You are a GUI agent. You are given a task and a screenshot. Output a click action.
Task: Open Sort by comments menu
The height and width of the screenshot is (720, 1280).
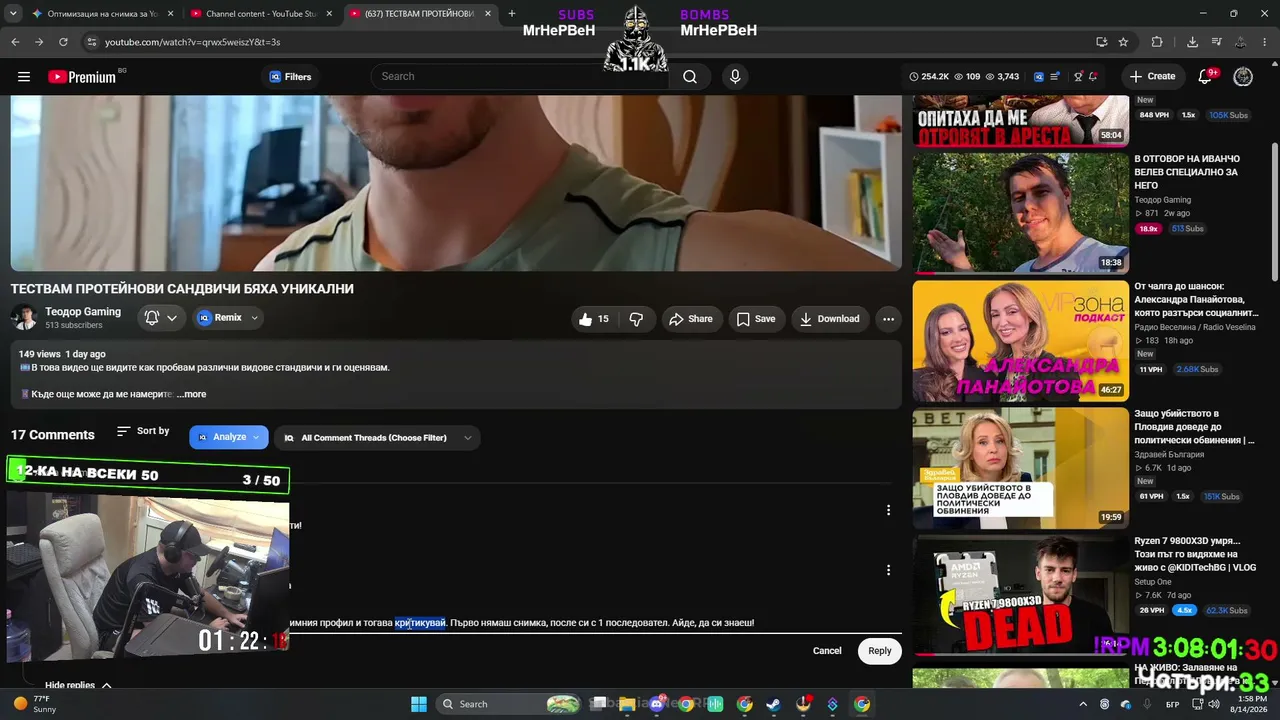tap(143, 431)
